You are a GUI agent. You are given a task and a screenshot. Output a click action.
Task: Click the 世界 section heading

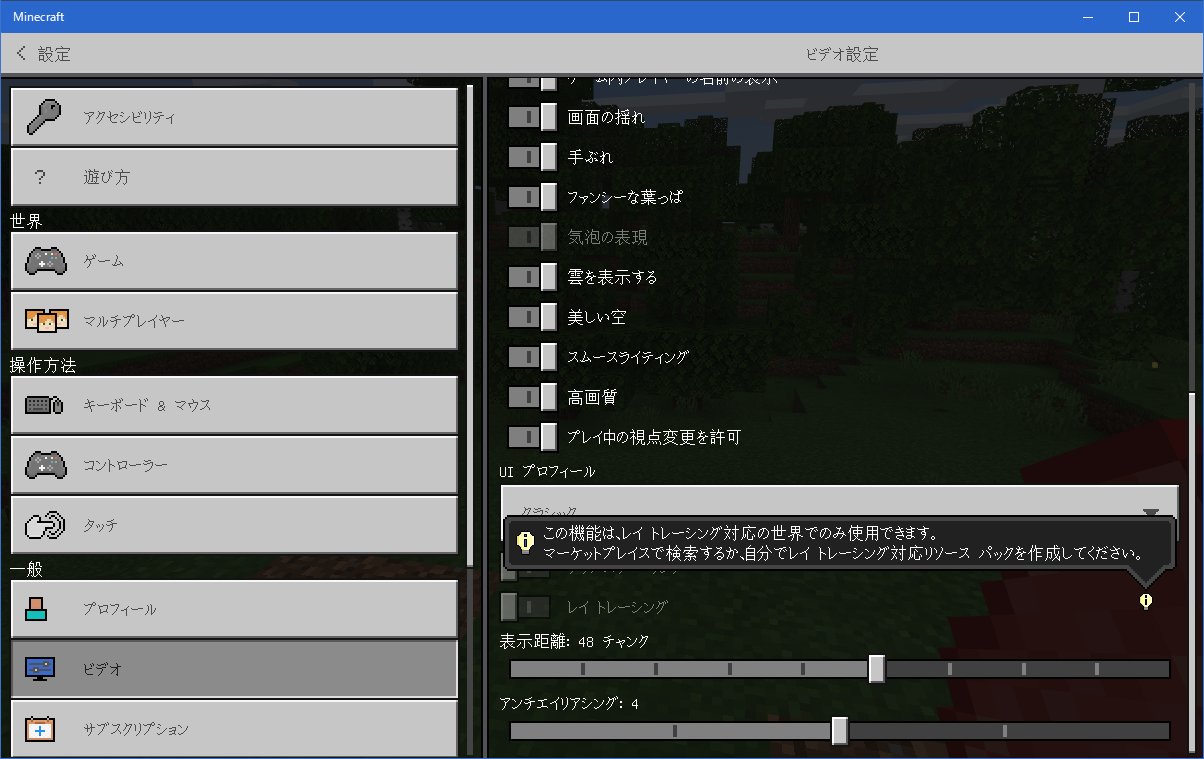[x=26, y=220]
